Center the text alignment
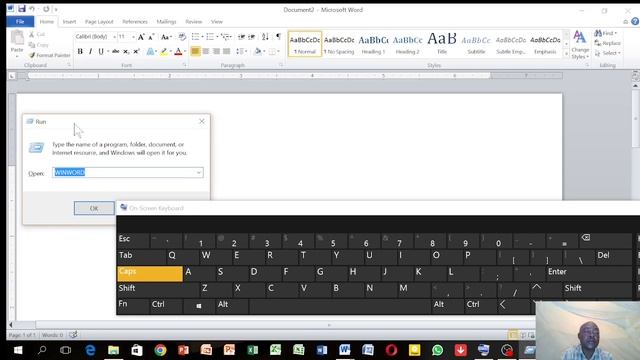Screen dimensions: 640x360 (x=206, y=51)
